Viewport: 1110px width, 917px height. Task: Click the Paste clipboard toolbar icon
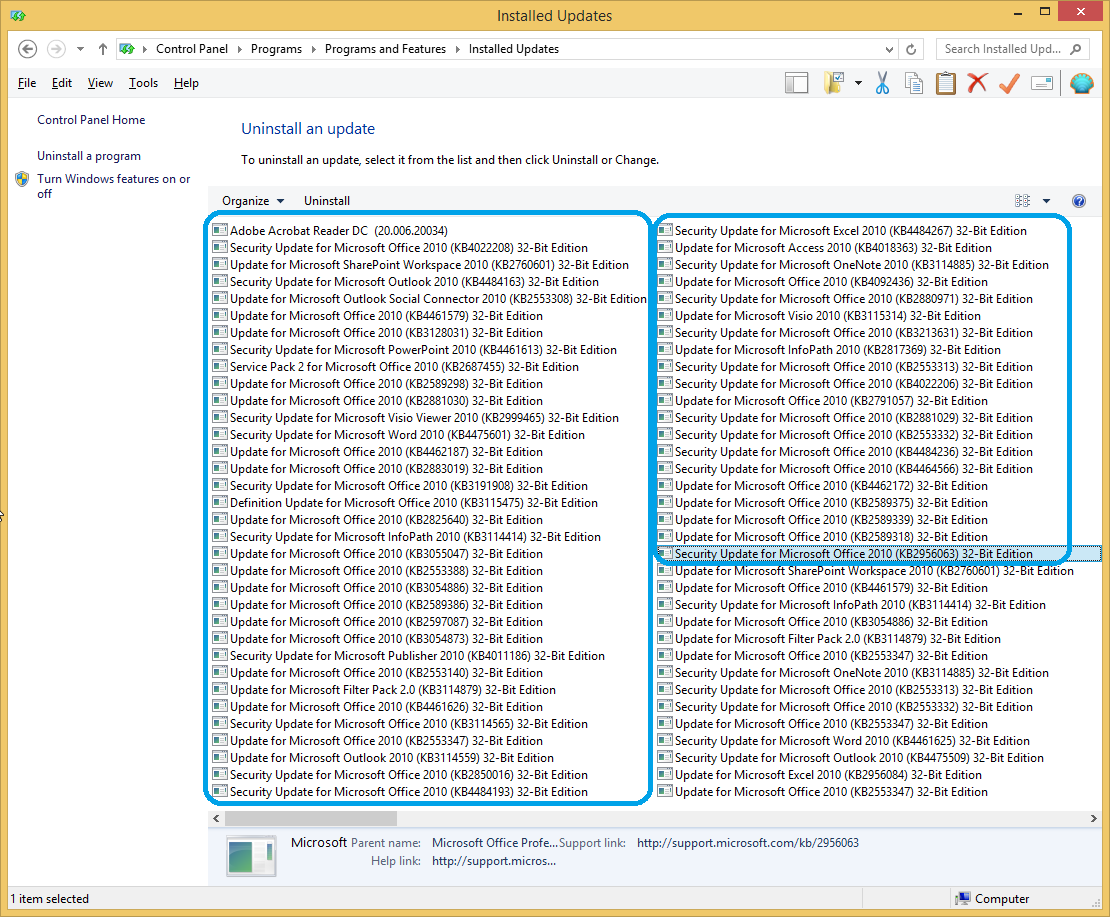click(x=946, y=83)
